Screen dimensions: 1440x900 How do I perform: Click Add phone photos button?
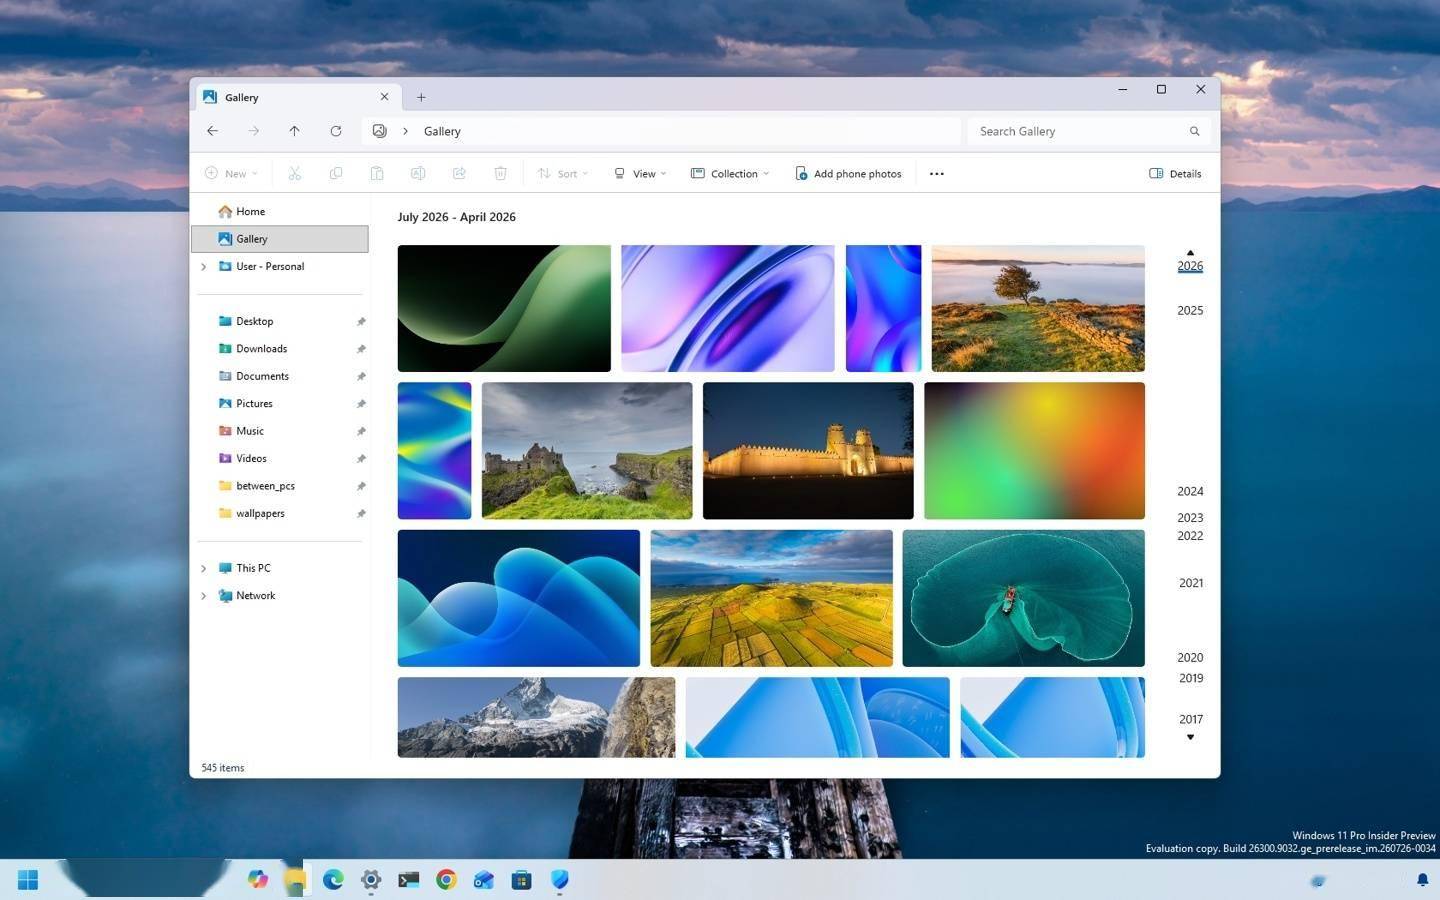848,173
